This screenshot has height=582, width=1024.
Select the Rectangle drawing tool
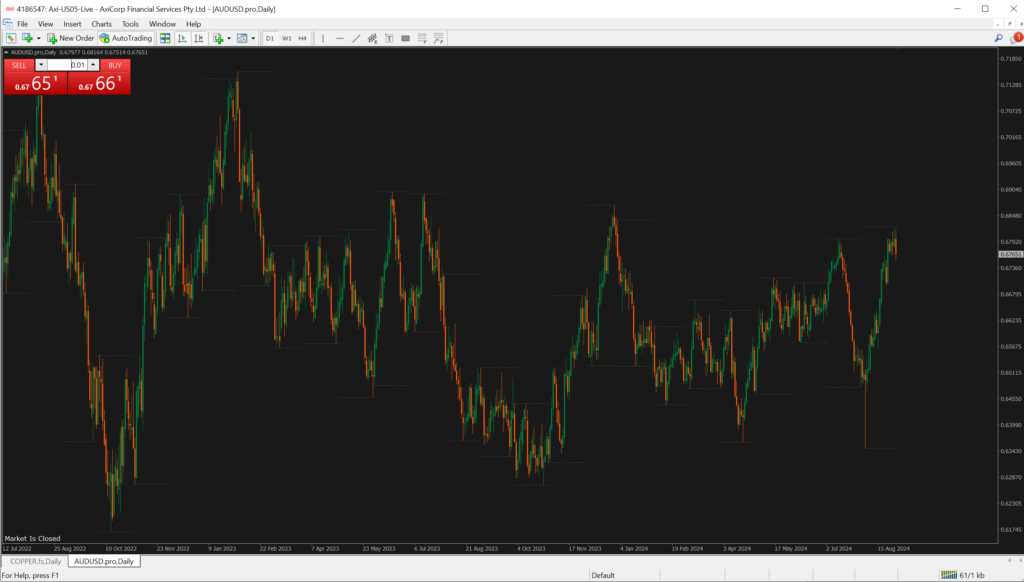click(x=406, y=39)
